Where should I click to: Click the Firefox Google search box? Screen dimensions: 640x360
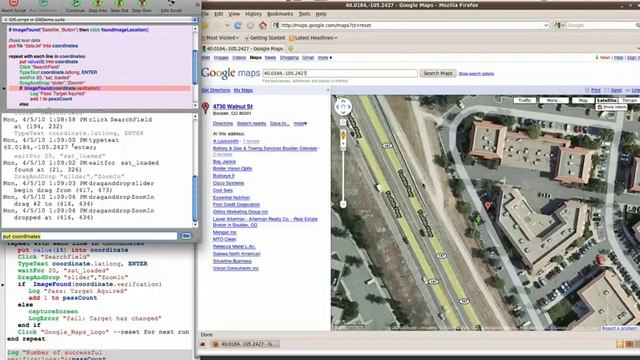[602, 25]
